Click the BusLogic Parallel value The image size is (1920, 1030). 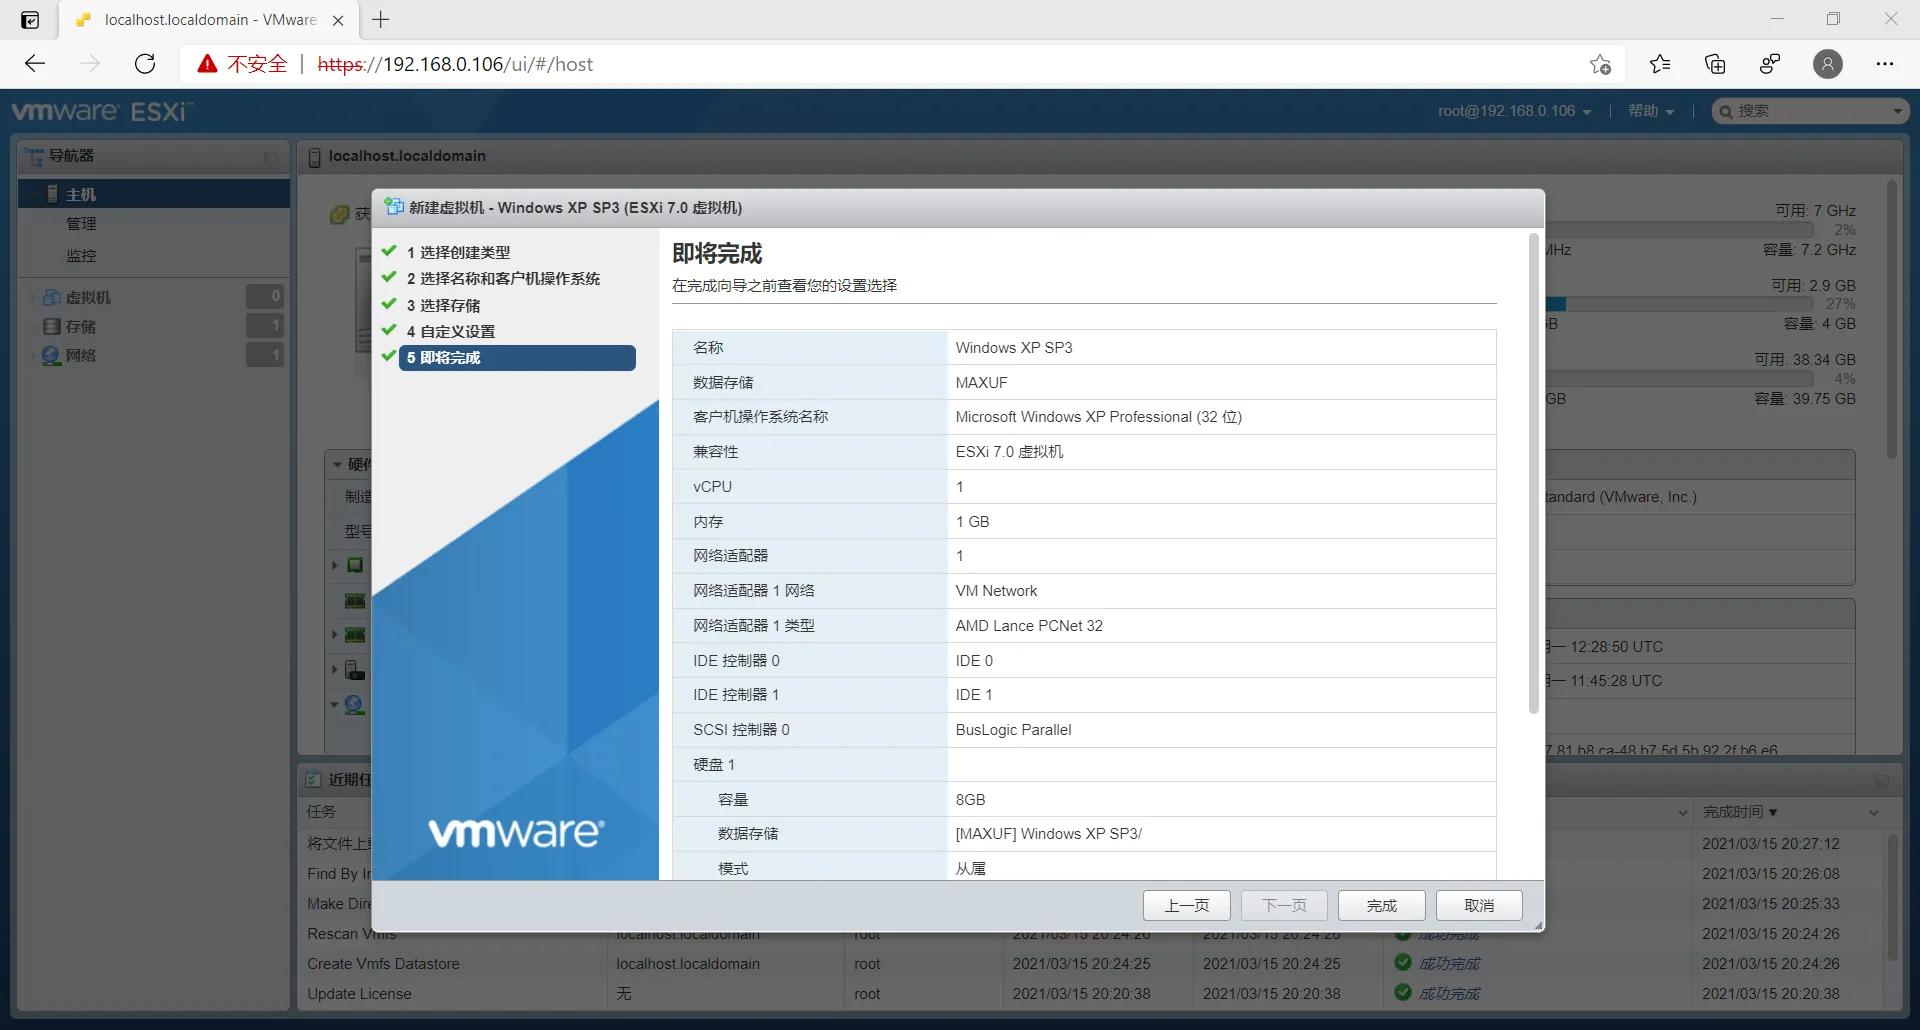point(1013,729)
